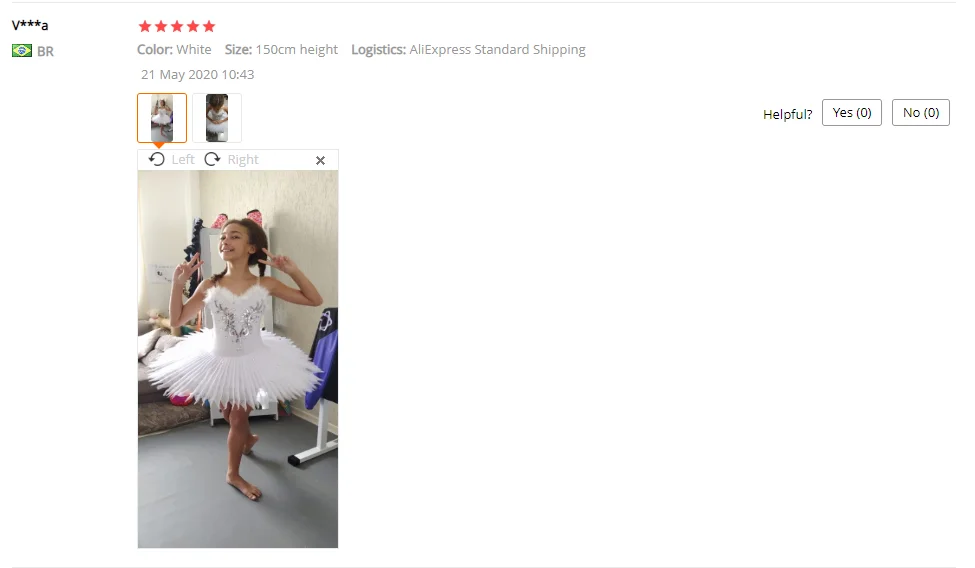Click the "Color: White" attribute text

click(174, 50)
